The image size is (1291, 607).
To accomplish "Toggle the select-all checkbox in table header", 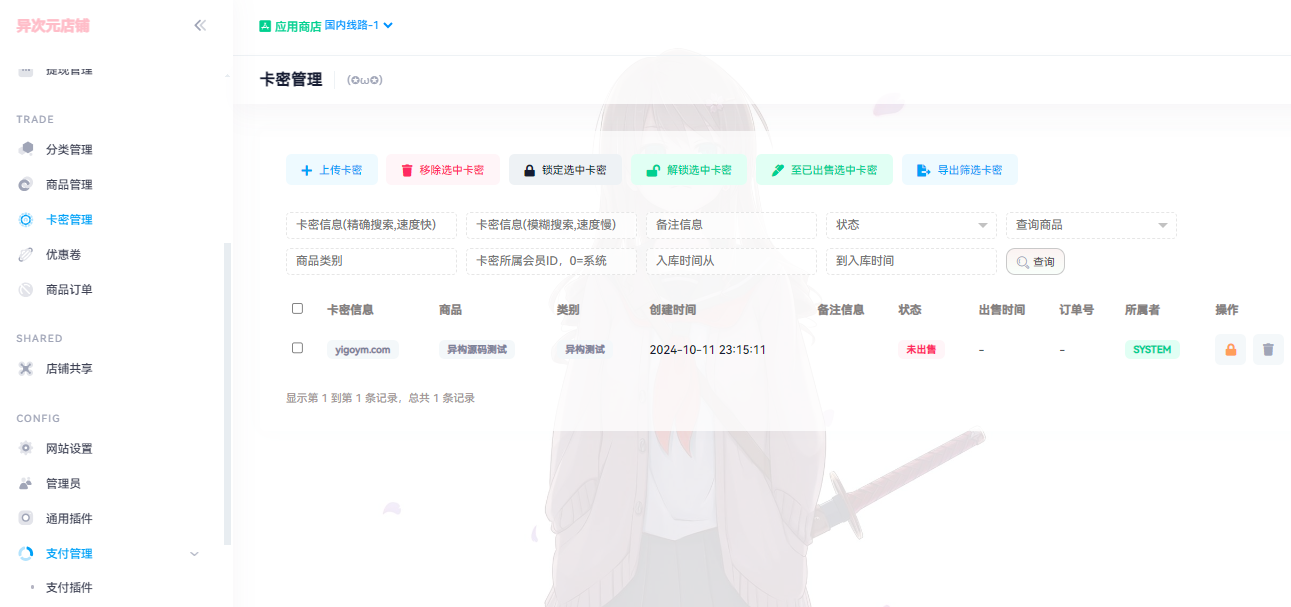I will pyautogui.click(x=297, y=308).
